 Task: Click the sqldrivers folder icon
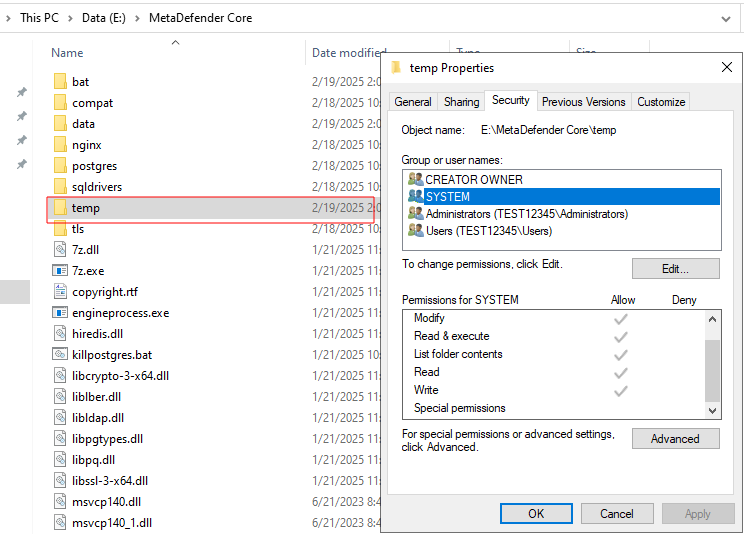[x=60, y=186]
